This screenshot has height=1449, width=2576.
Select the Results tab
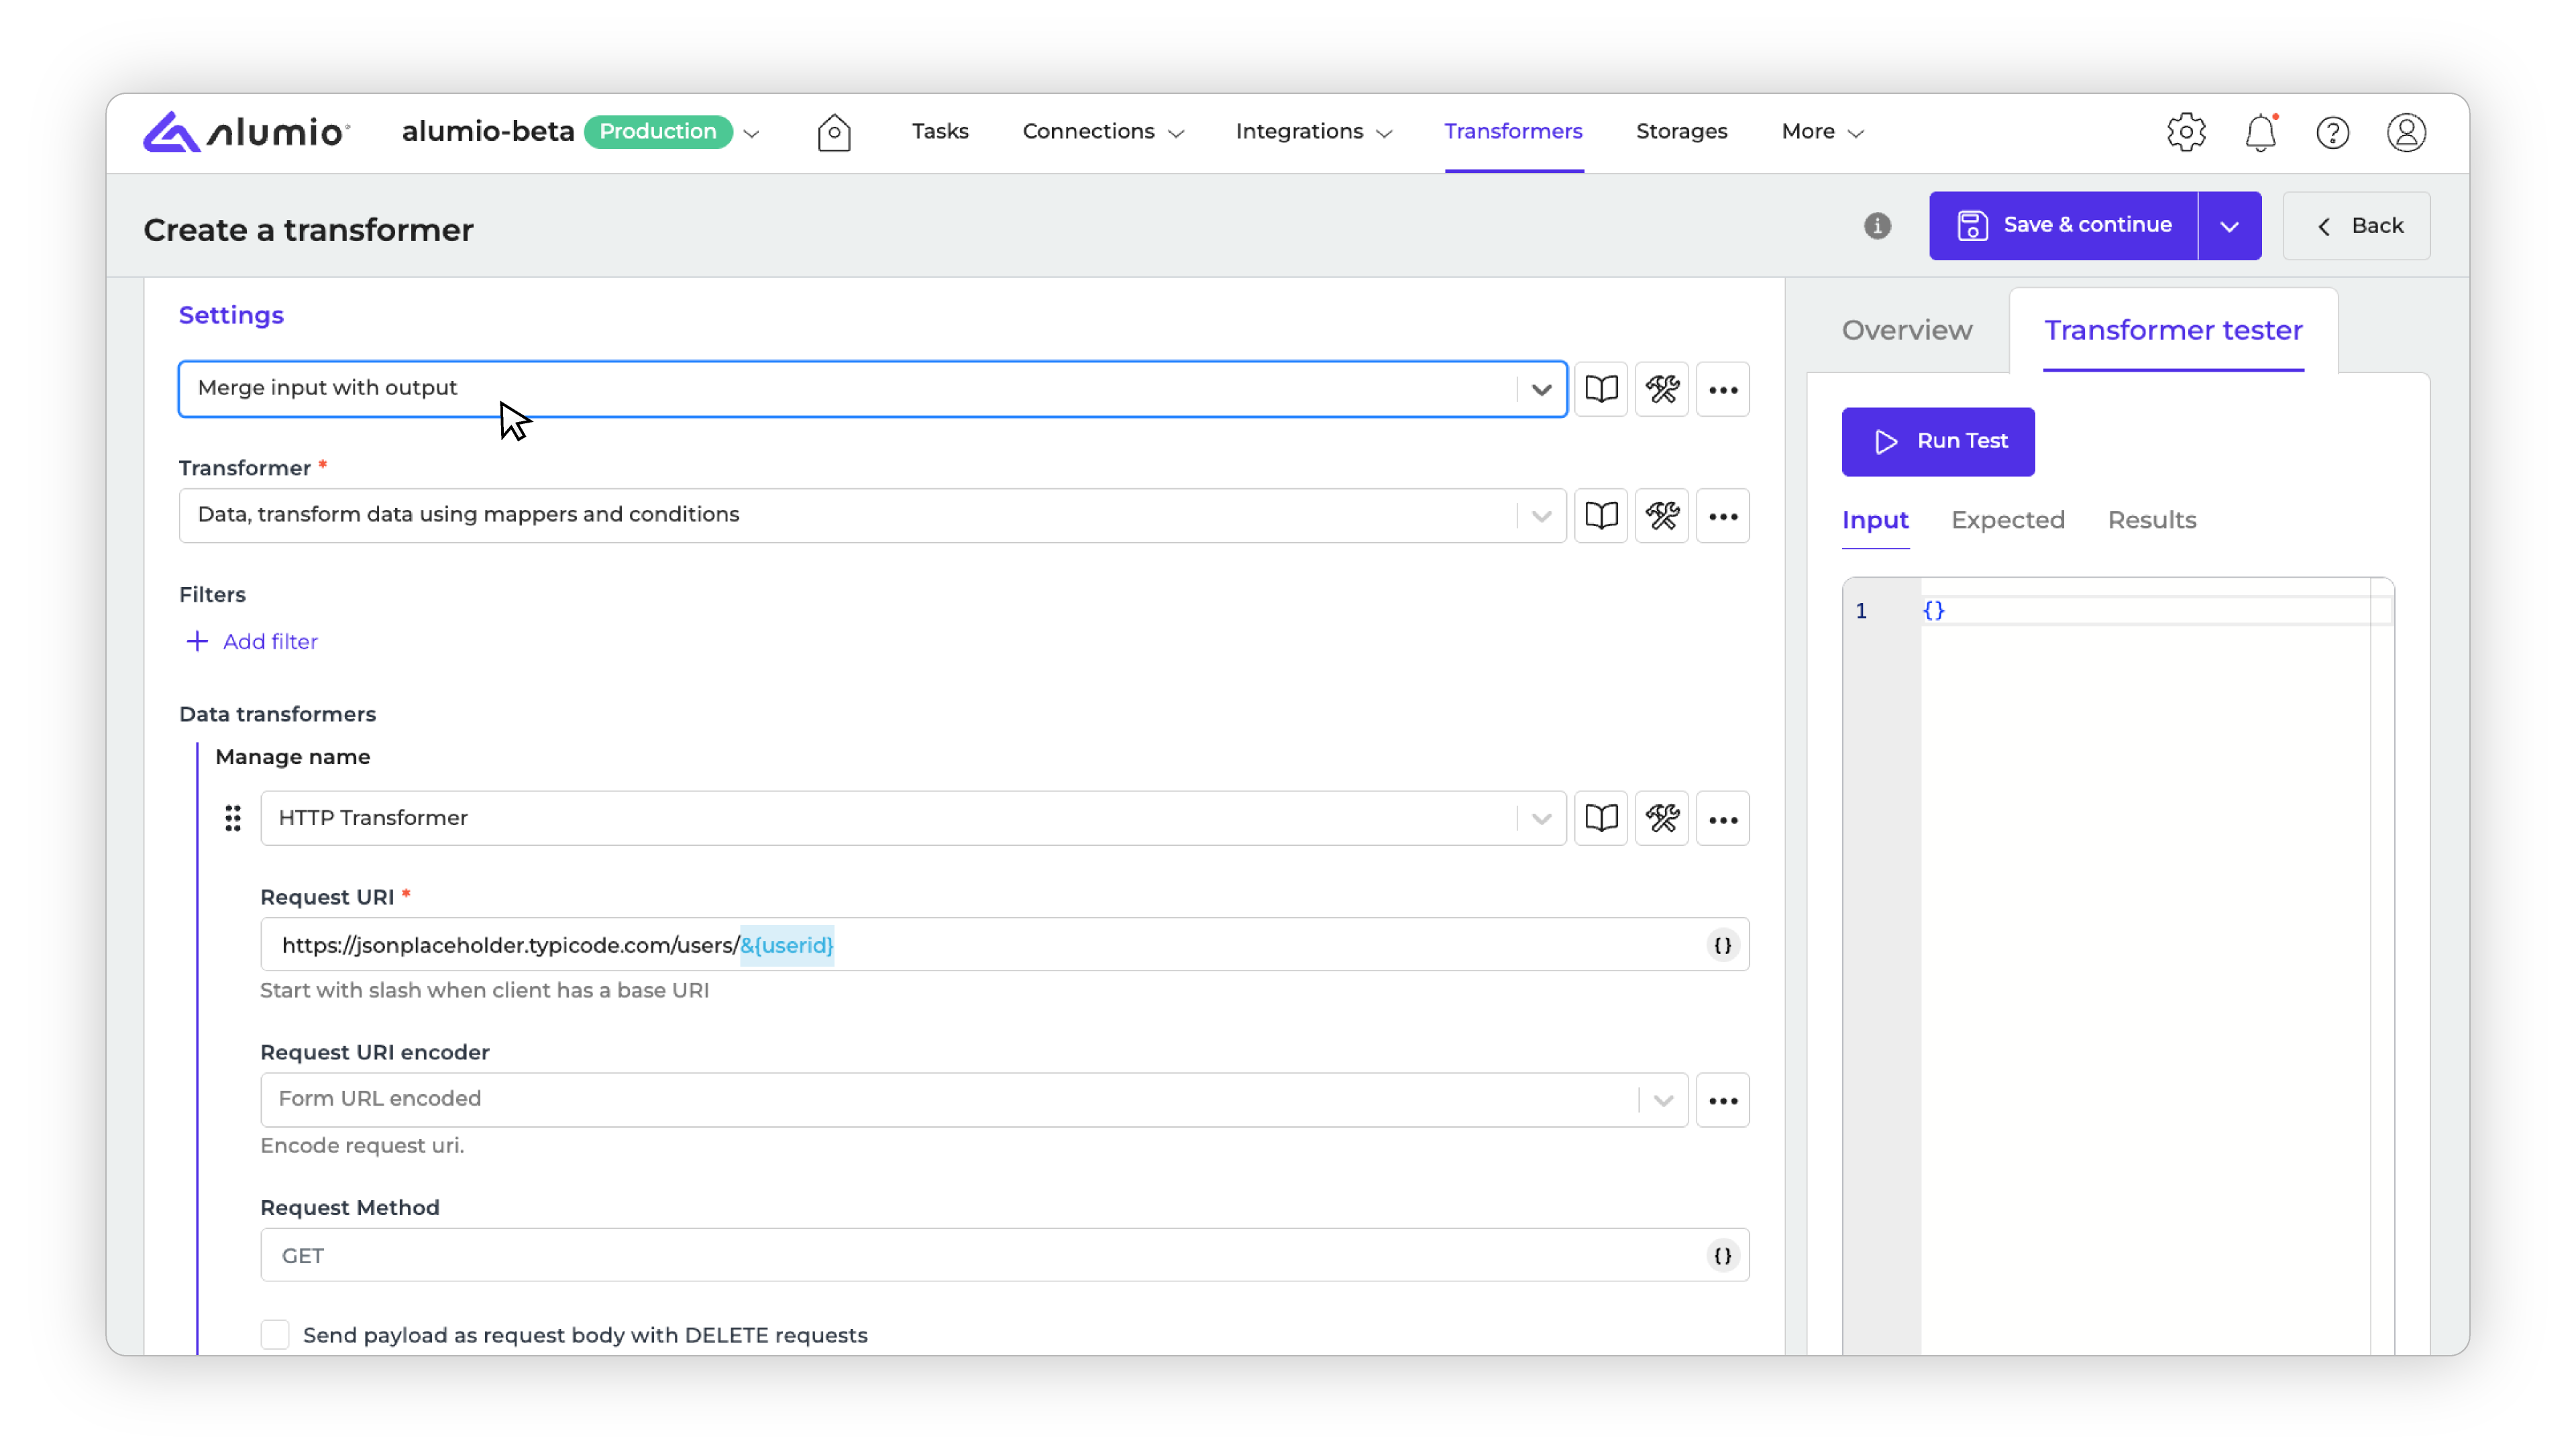click(x=2152, y=520)
